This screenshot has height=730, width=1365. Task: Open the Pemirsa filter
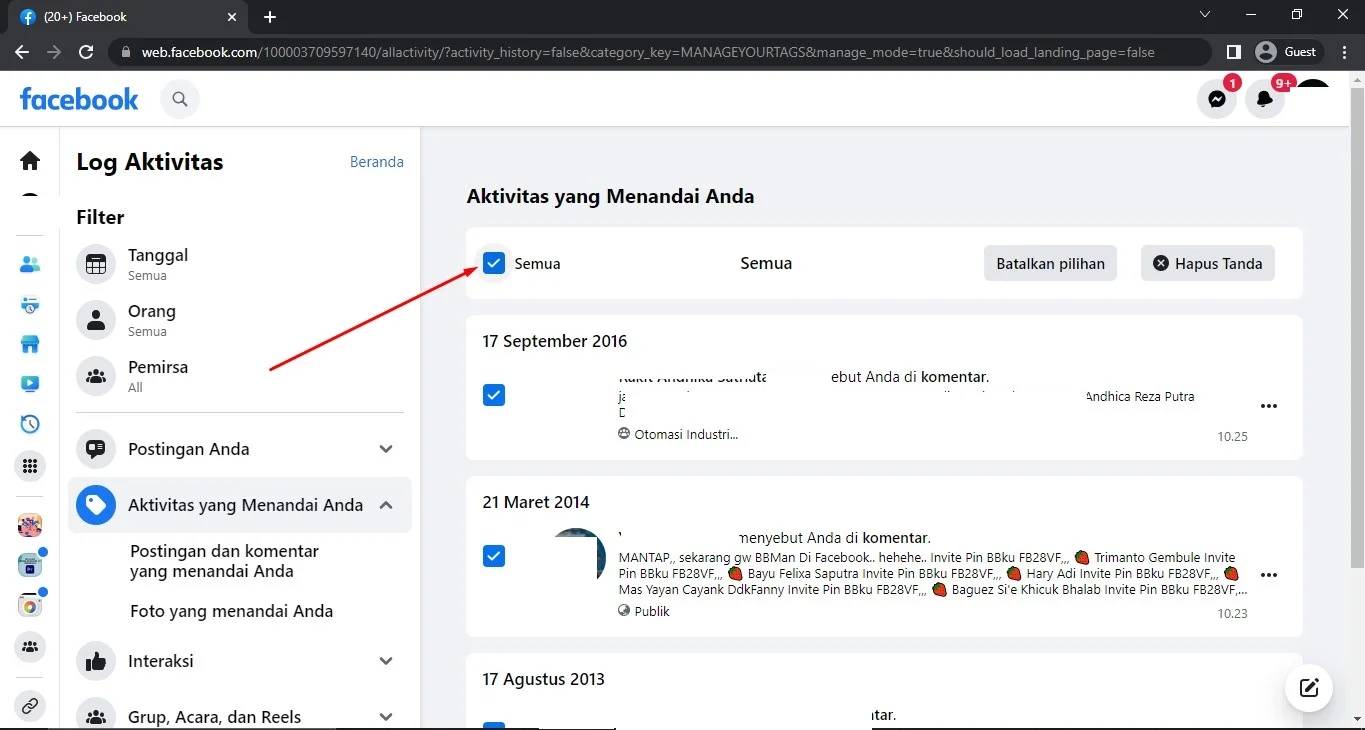click(240, 376)
